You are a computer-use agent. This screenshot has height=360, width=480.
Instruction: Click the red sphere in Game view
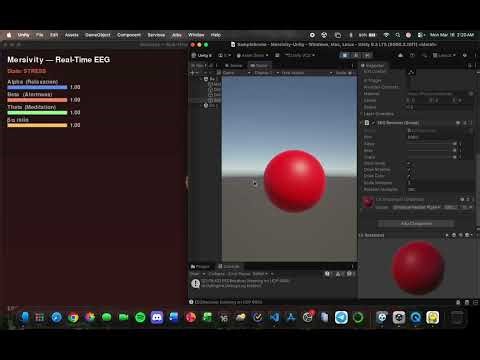pyautogui.click(x=295, y=181)
